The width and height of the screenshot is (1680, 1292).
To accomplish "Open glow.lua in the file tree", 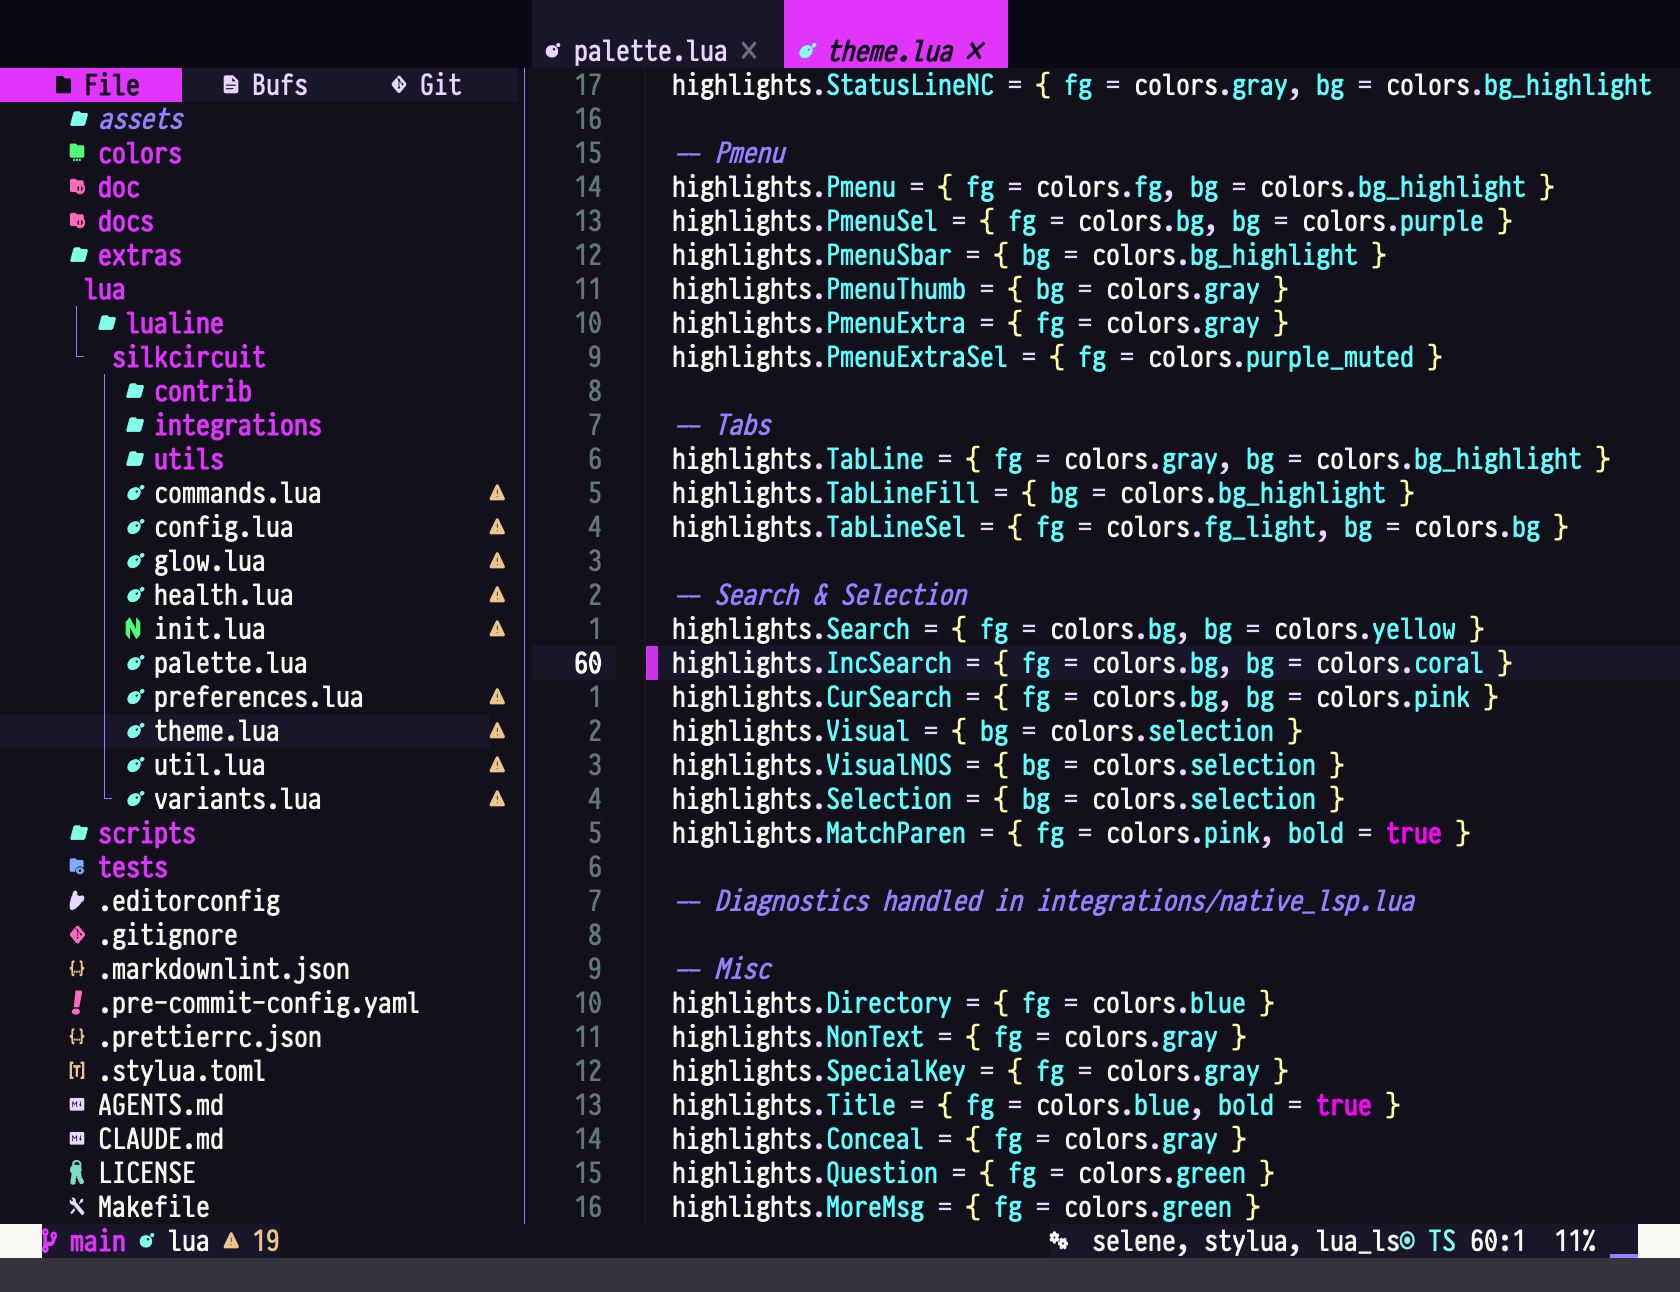I will [x=209, y=561].
